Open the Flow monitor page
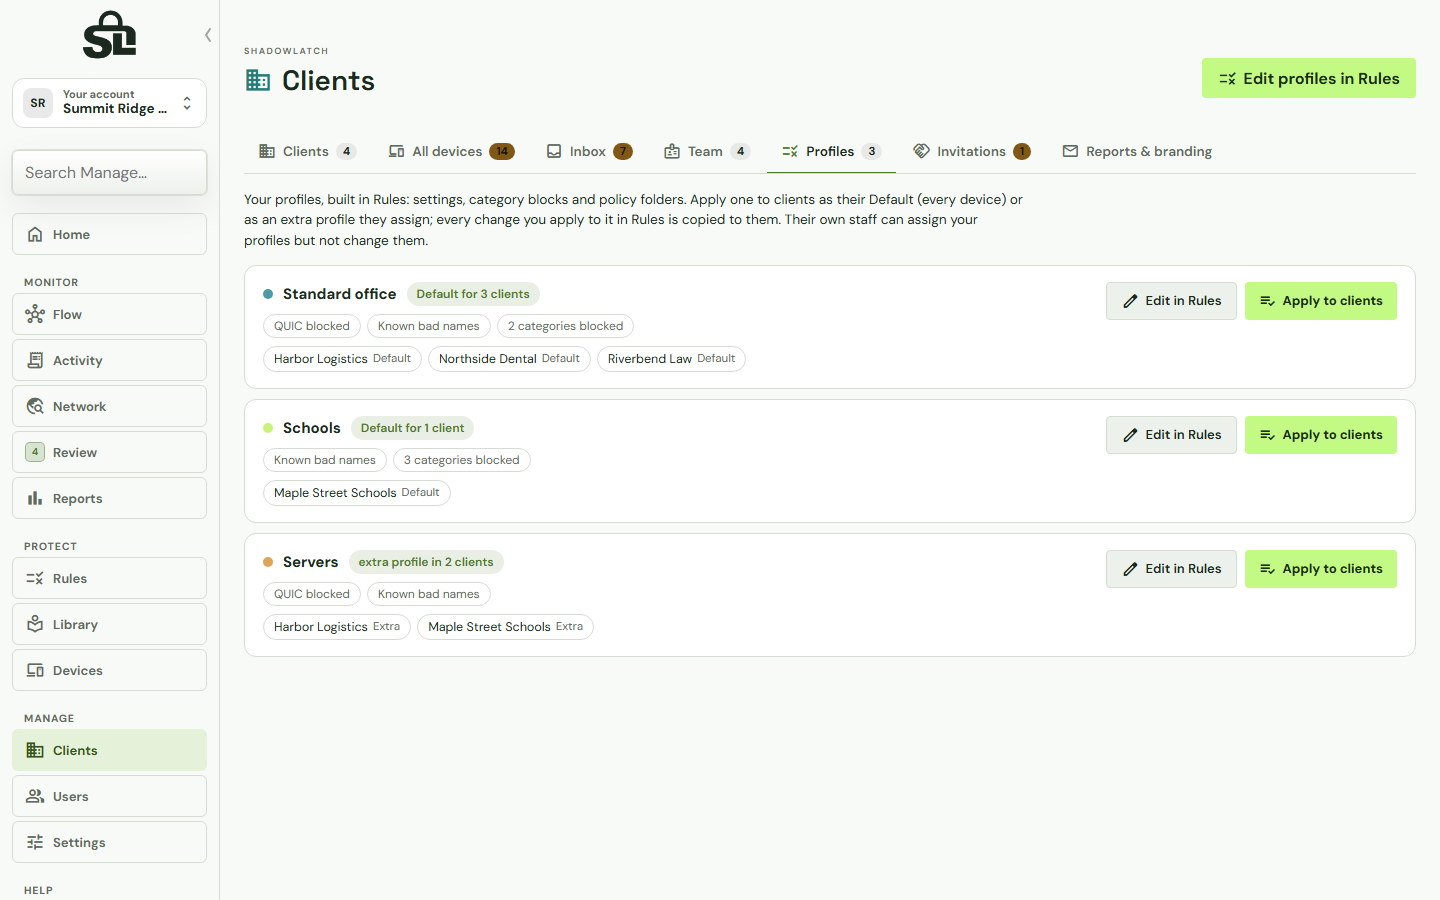 (109, 314)
